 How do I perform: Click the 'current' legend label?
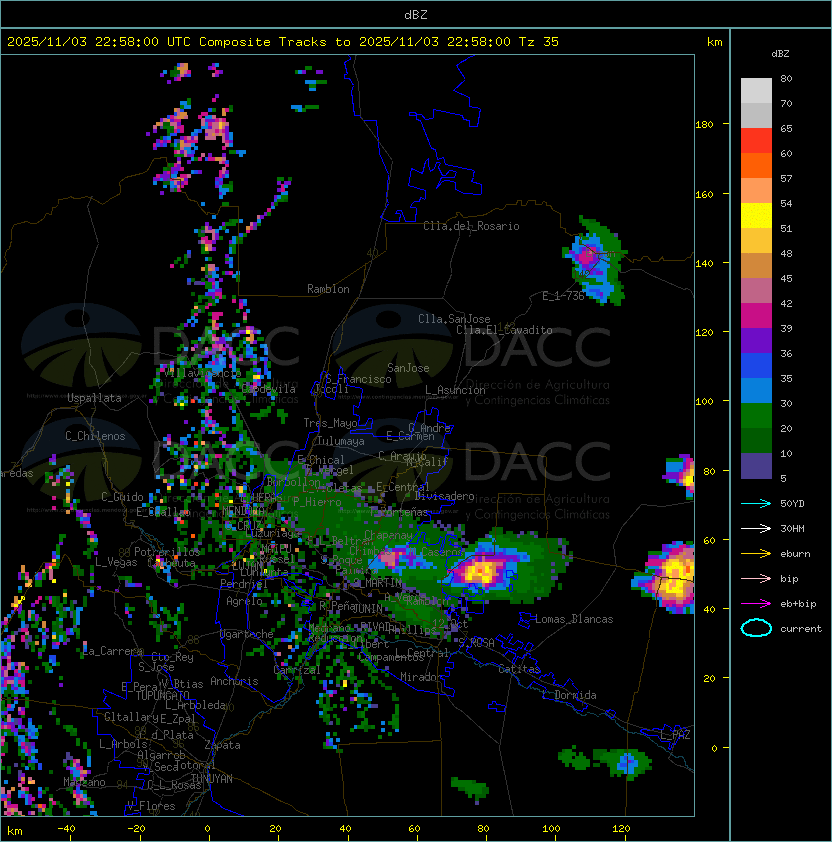click(801, 629)
